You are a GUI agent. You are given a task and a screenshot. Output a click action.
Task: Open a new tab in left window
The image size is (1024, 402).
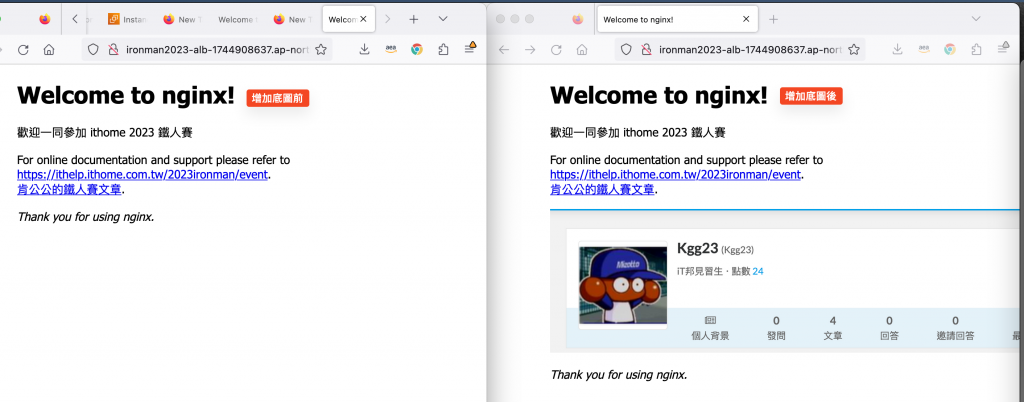tap(413, 20)
